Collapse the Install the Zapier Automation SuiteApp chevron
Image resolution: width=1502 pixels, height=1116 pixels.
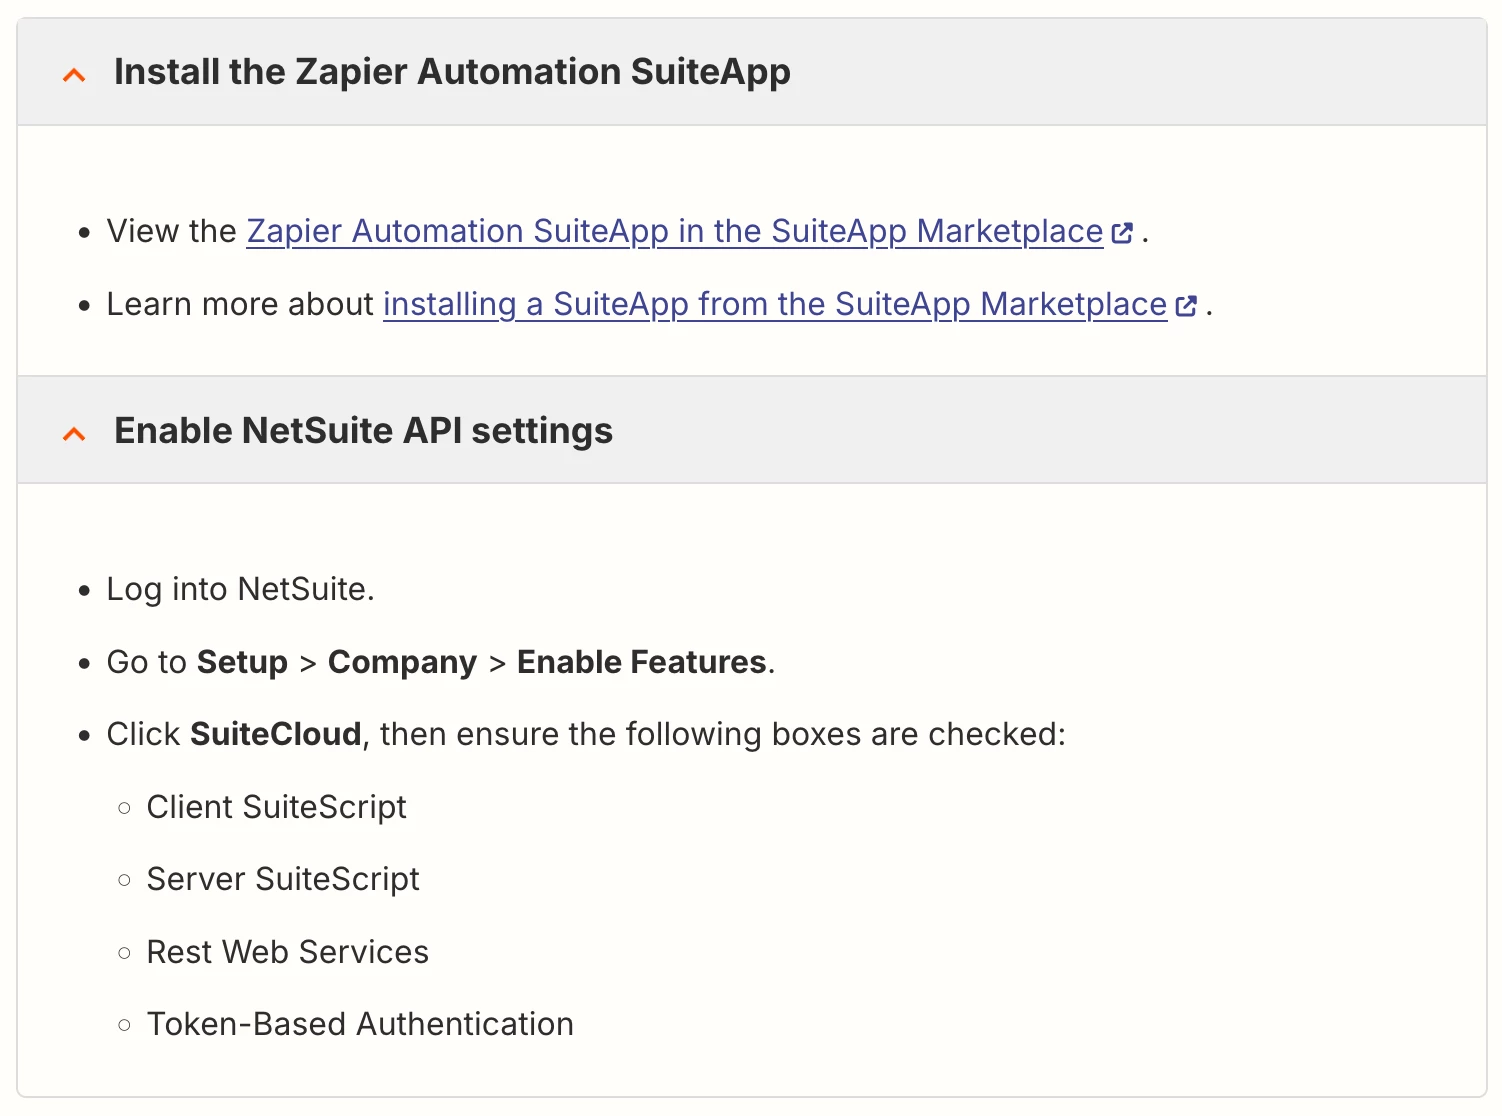pyautogui.click(x=74, y=75)
